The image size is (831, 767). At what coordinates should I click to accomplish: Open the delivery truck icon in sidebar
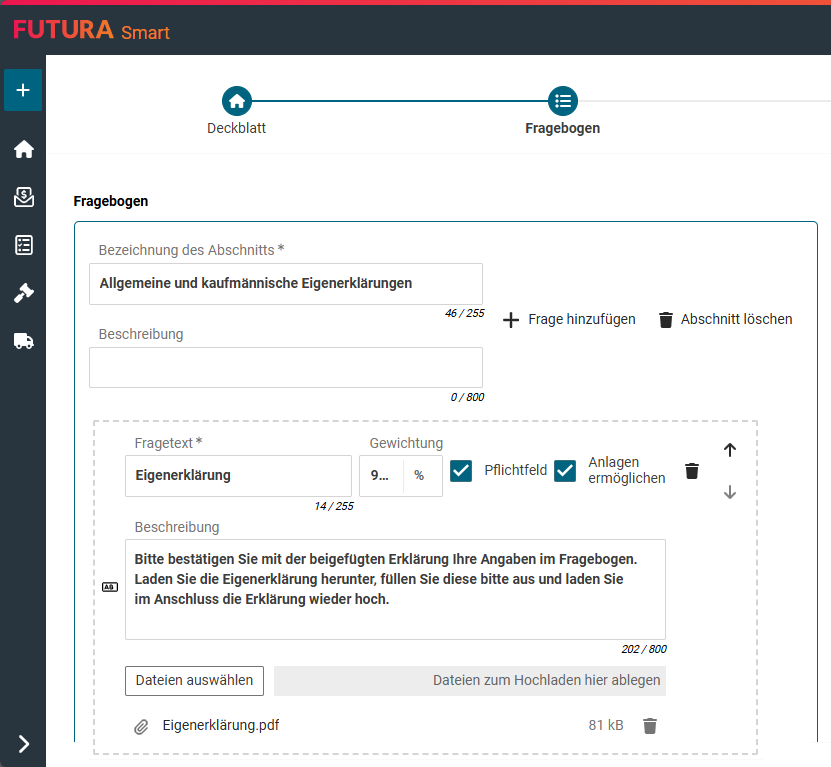tap(23, 341)
